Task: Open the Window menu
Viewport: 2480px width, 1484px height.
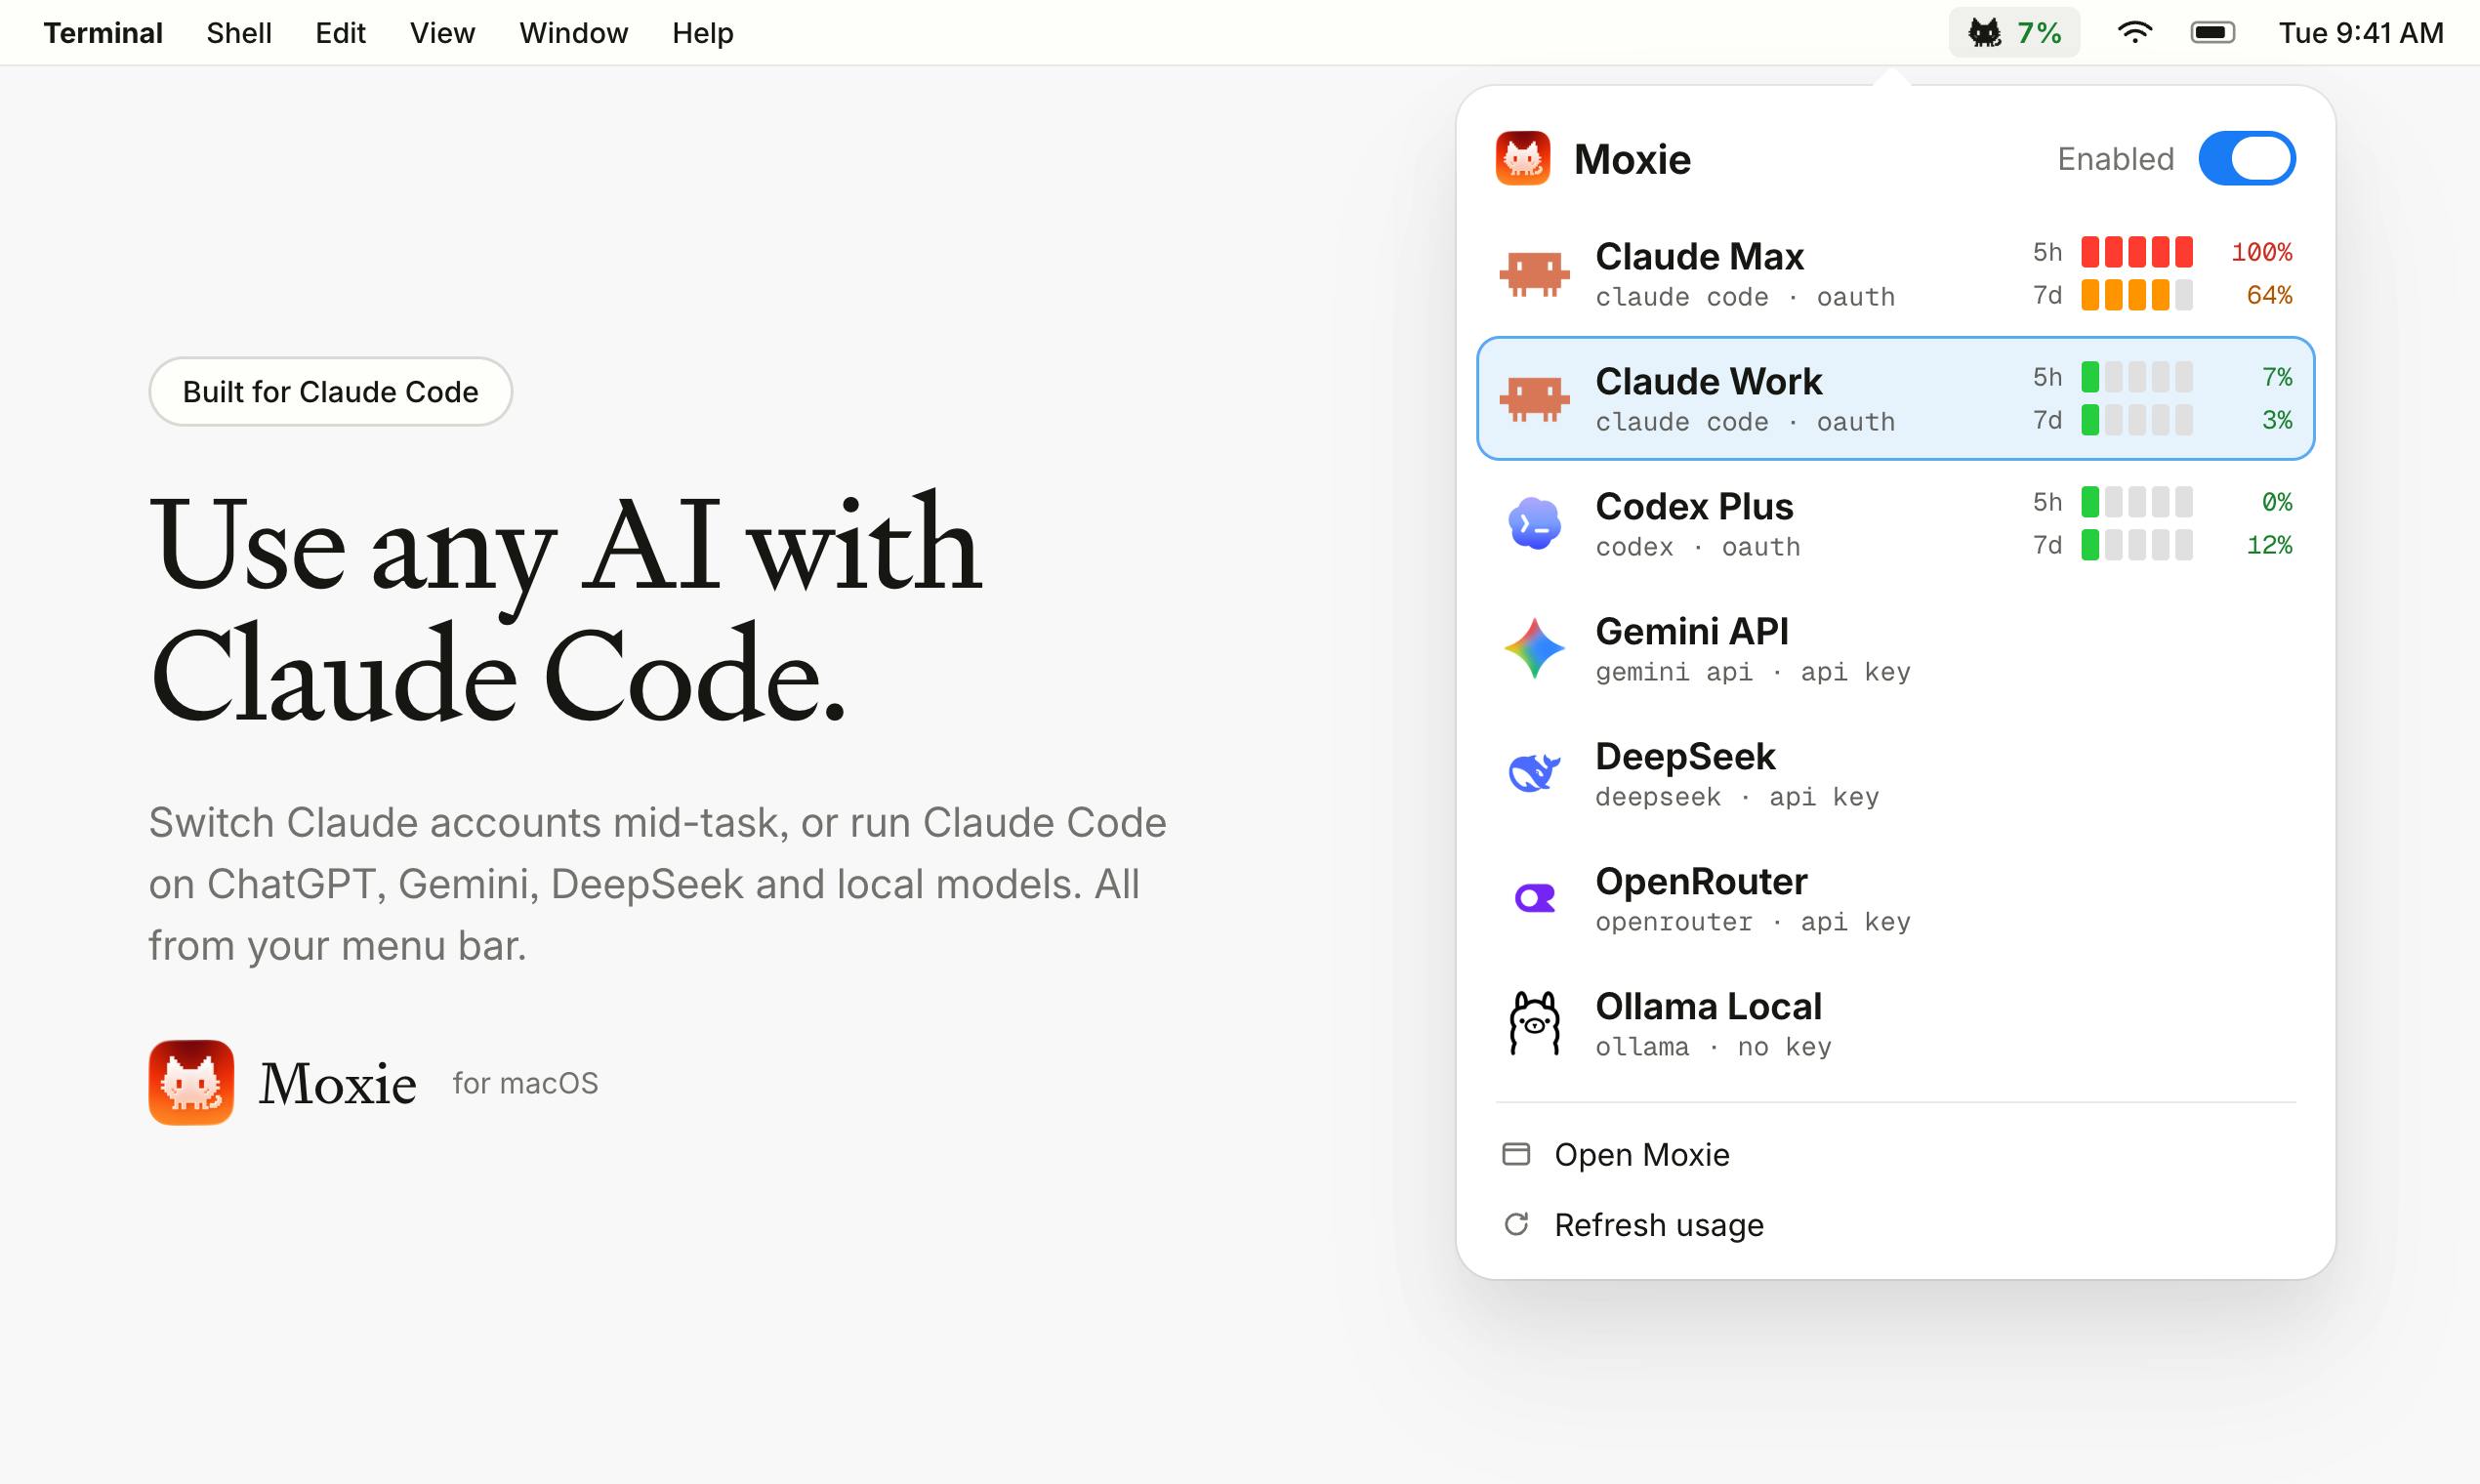Action: point(573,33)
